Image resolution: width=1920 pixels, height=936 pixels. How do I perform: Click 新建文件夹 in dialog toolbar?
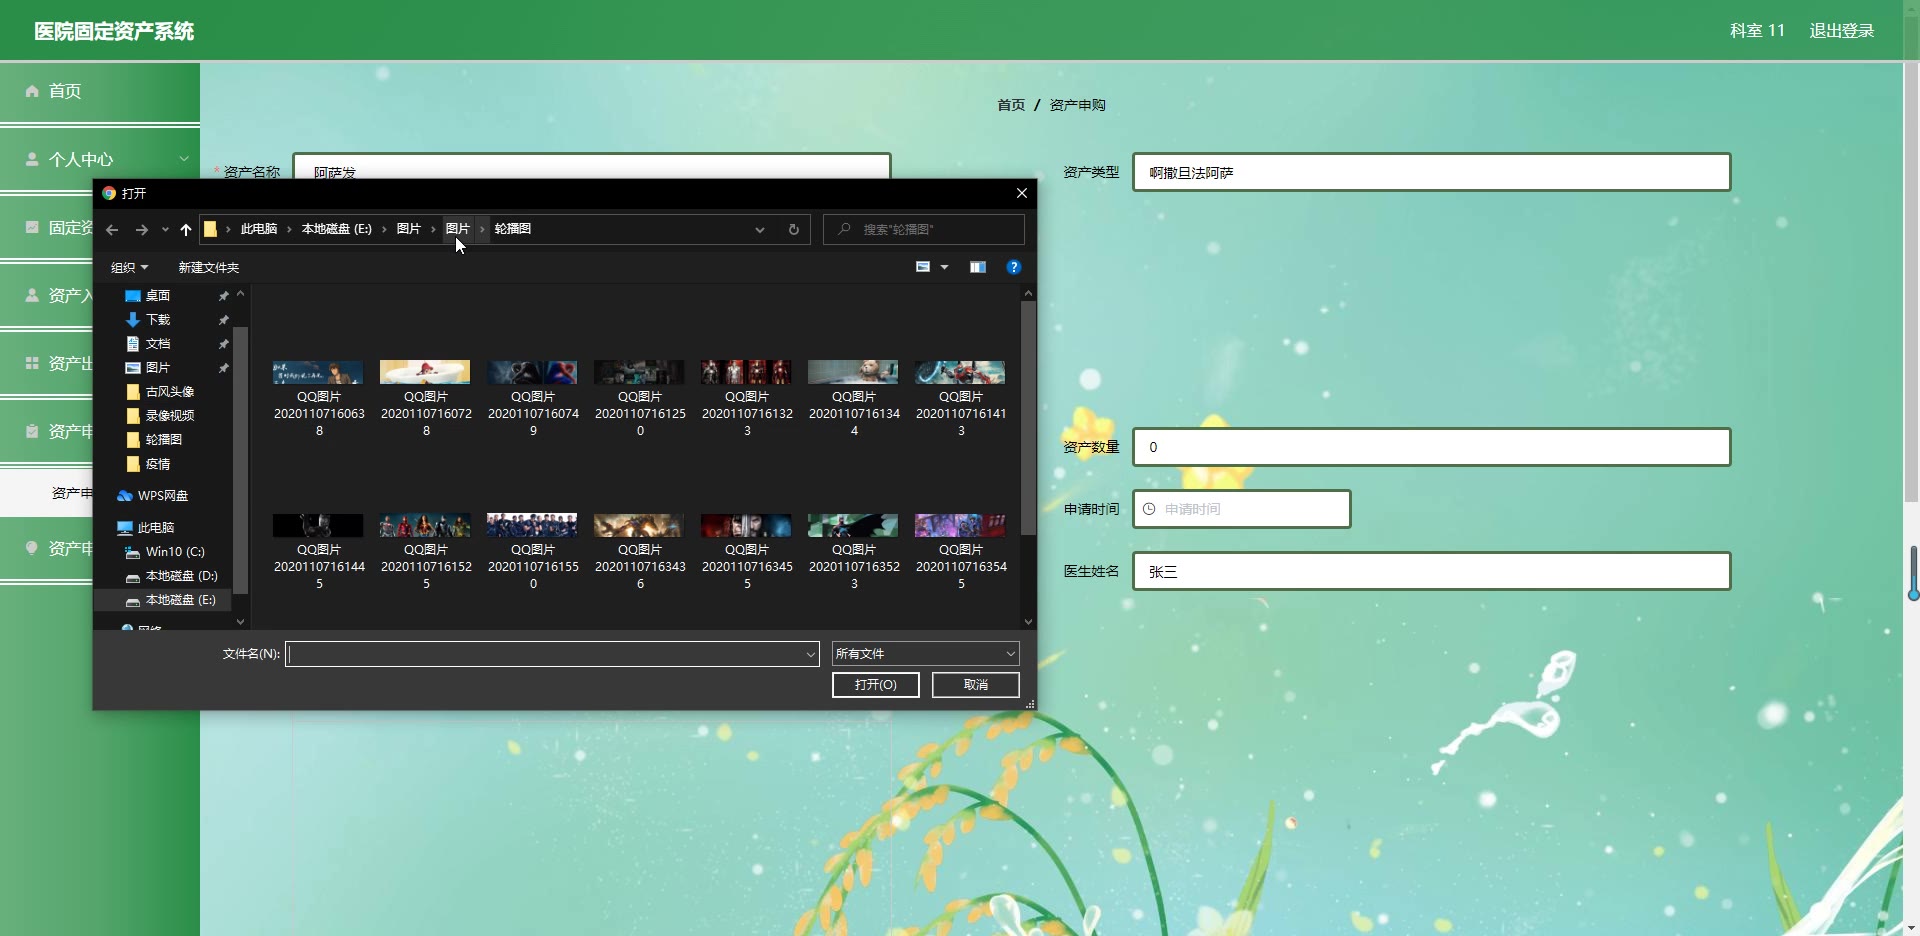tap(208, 268)
